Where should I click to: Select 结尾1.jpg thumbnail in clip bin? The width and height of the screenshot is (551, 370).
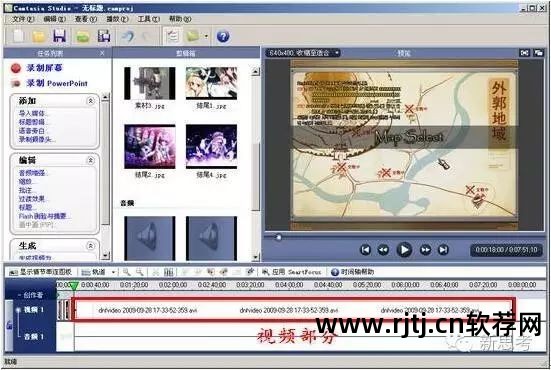[211, 83]
